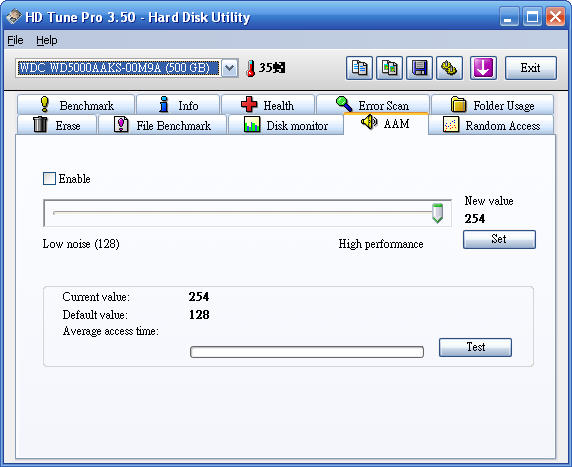This screenshot has height=467, width=572.
Task: Switch to the Disk monitor tab
Action: 286,125
